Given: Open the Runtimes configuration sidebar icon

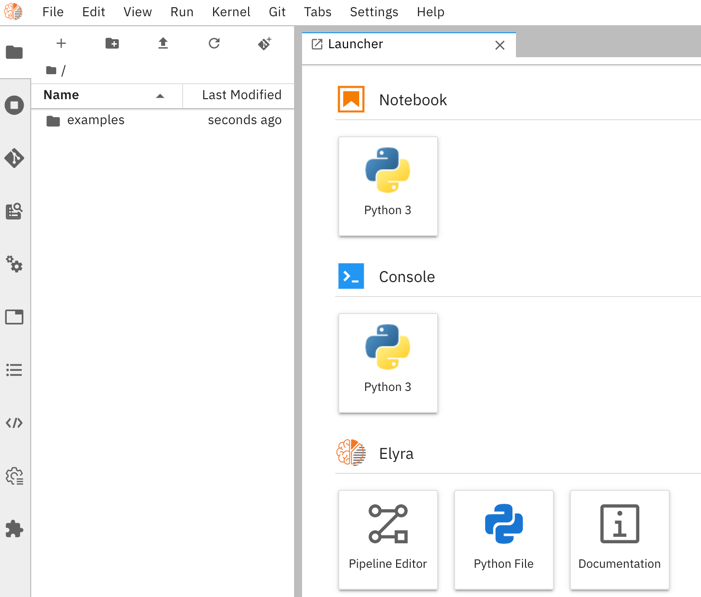Looking at the screenshot, I should tap(14, 476).
